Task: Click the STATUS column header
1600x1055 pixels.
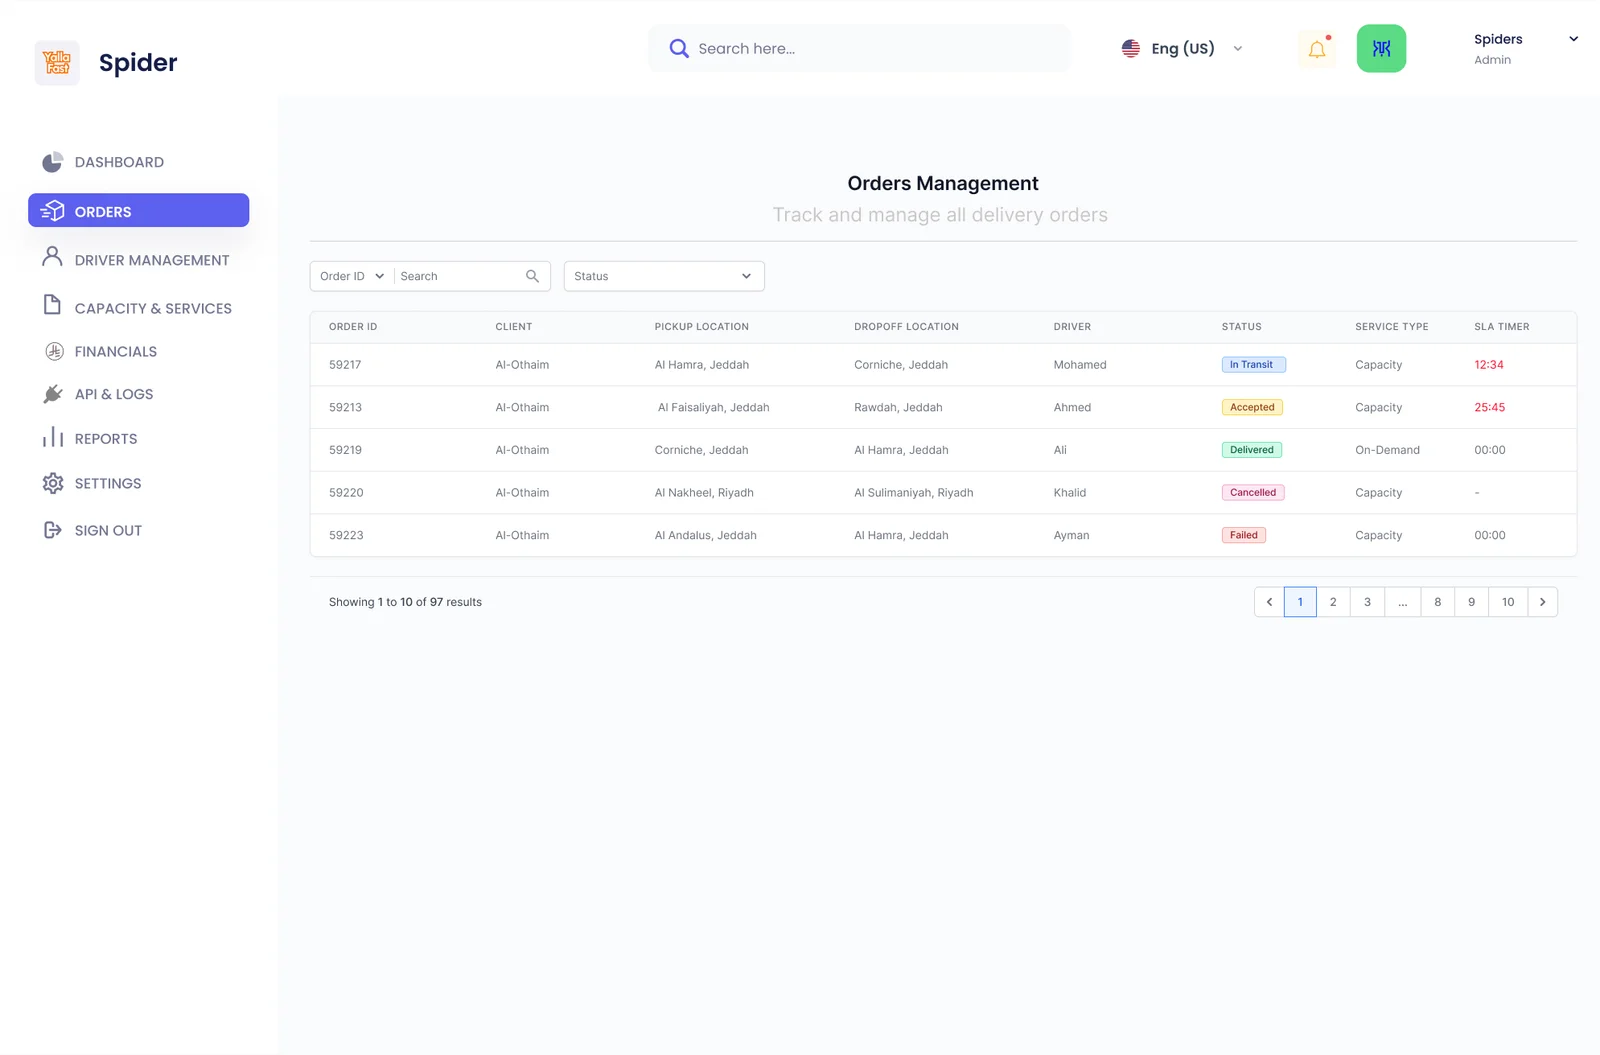Action: pos(1241,327)
